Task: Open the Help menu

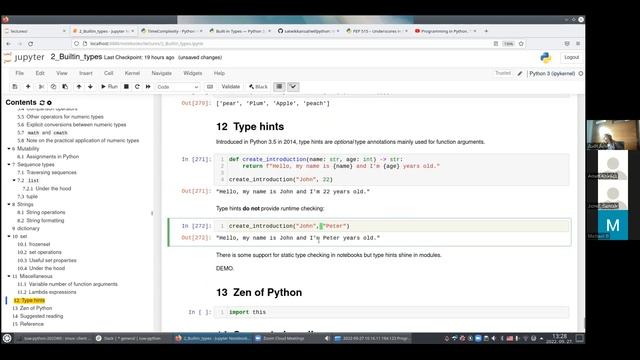Action: point(219,73)
